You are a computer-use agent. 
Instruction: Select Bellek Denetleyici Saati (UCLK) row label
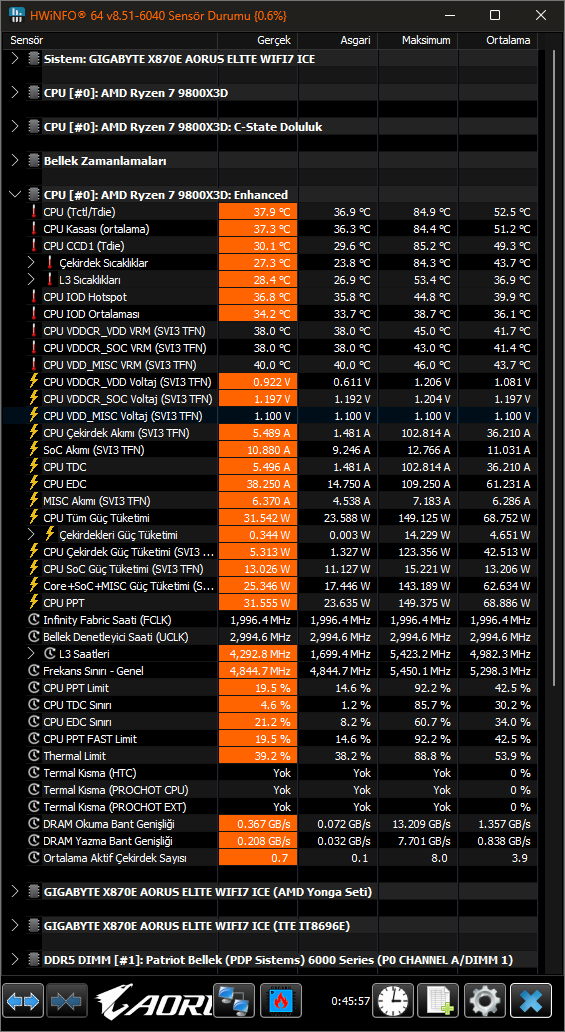coord(116,637)
